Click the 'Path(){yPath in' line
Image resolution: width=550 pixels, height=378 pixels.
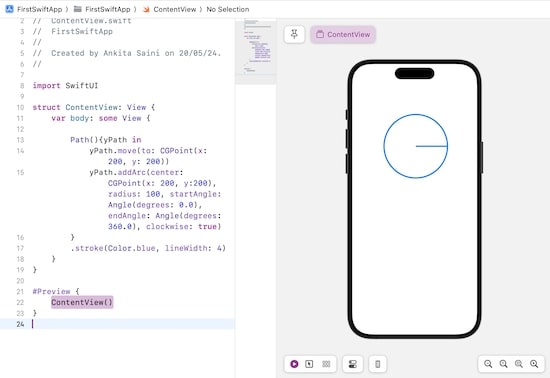[x=106, y=140]
